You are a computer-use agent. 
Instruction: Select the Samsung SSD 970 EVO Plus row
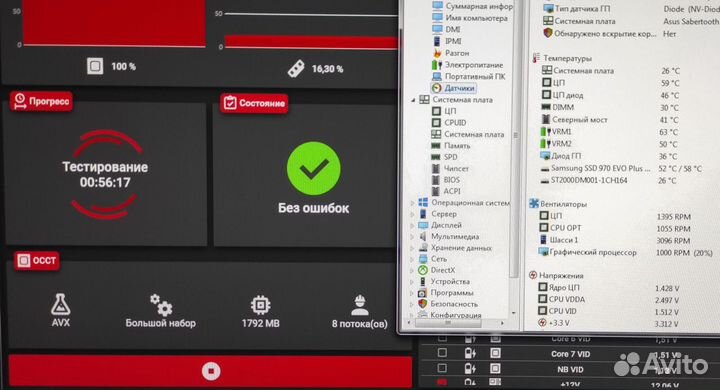pyautogui.click(x=621, y=169)
